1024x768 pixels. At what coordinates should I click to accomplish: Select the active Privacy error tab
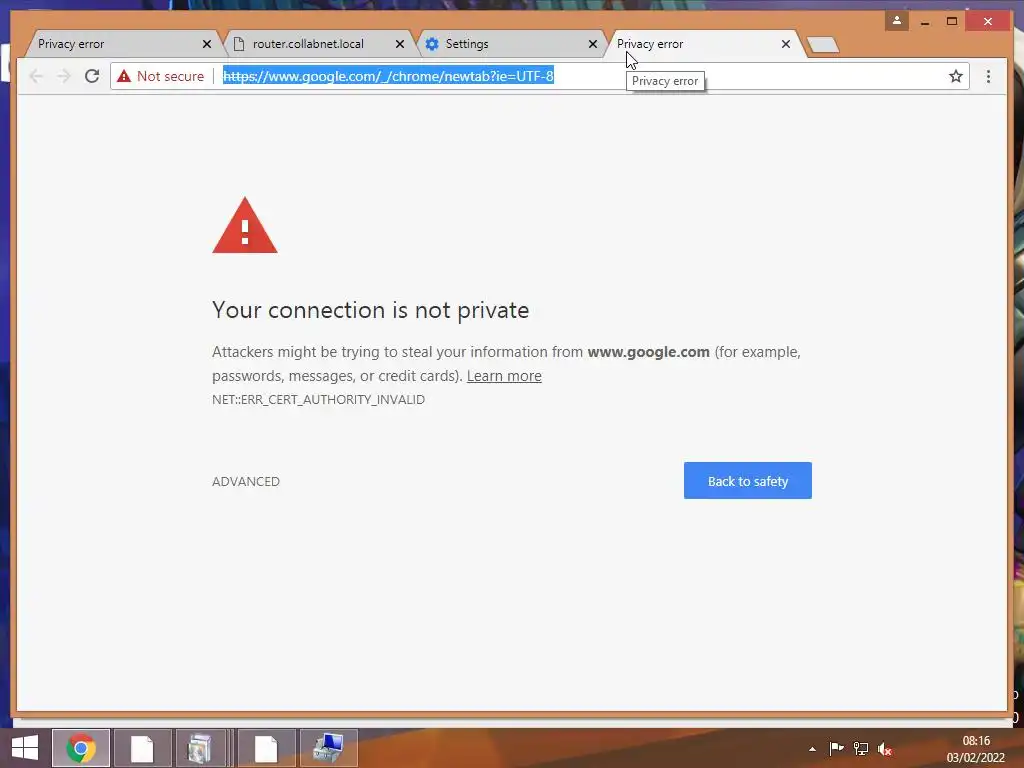[x=704, y=44]
